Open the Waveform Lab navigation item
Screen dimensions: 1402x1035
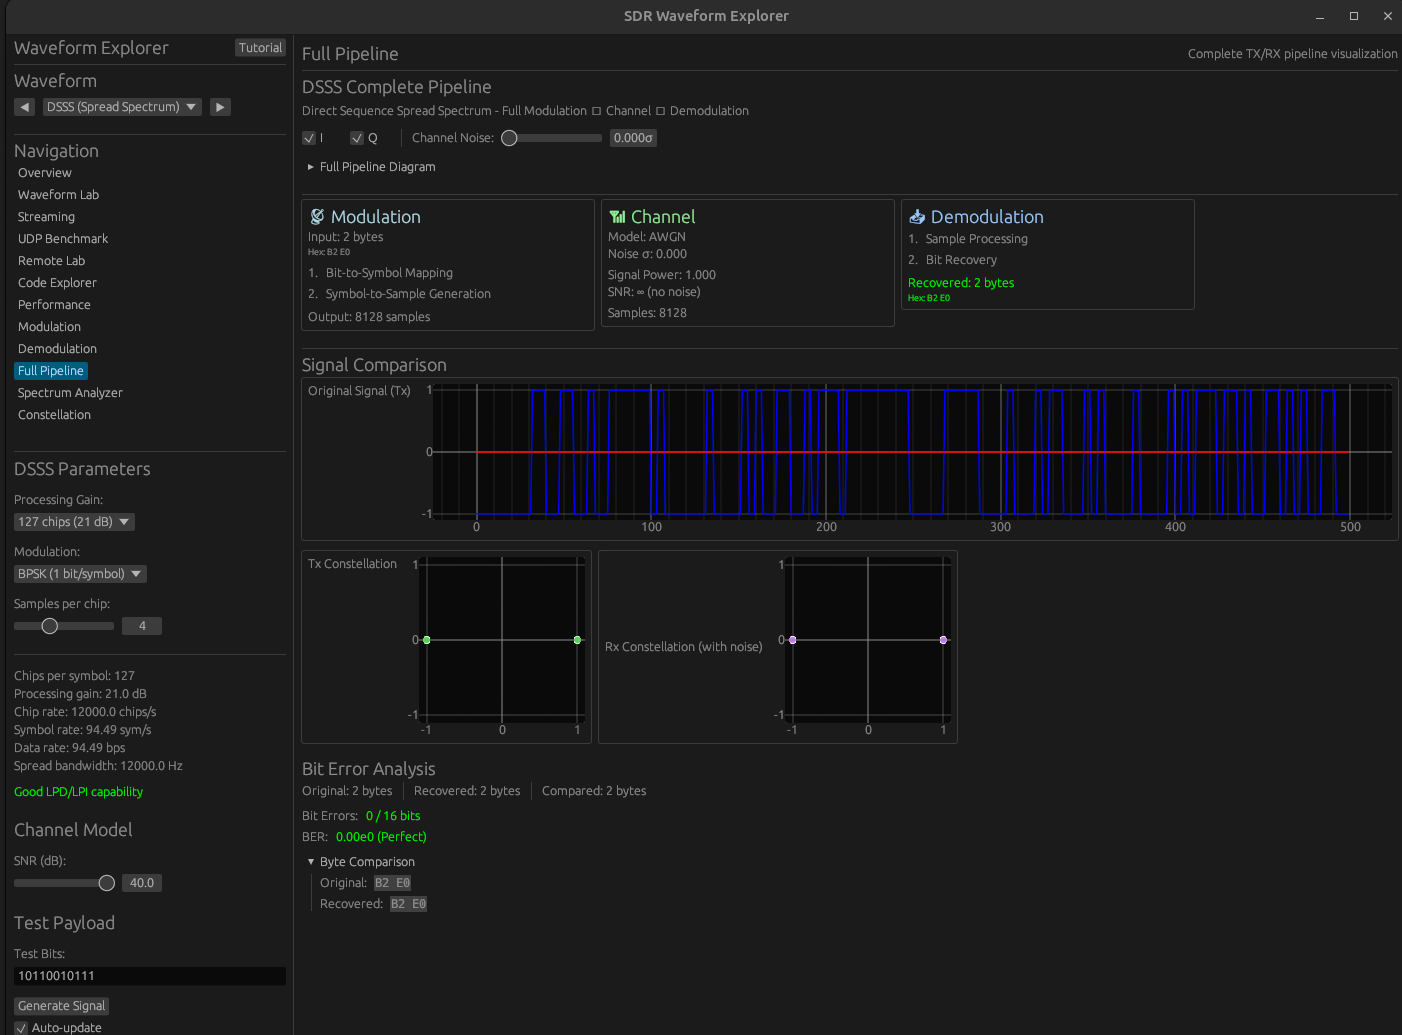pyautogui.click(x=58, y=195)
